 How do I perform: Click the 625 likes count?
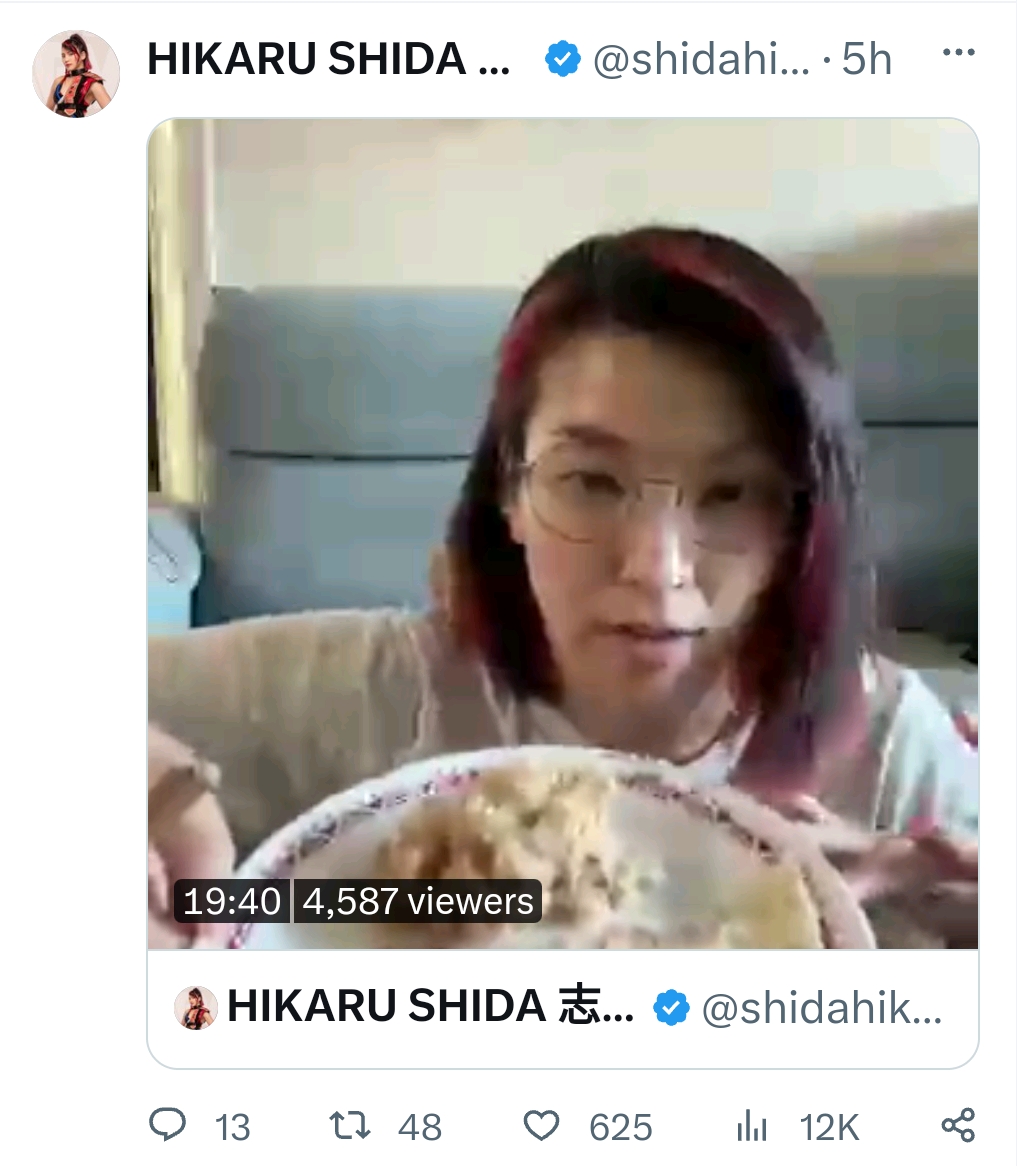click(621, 1127)
